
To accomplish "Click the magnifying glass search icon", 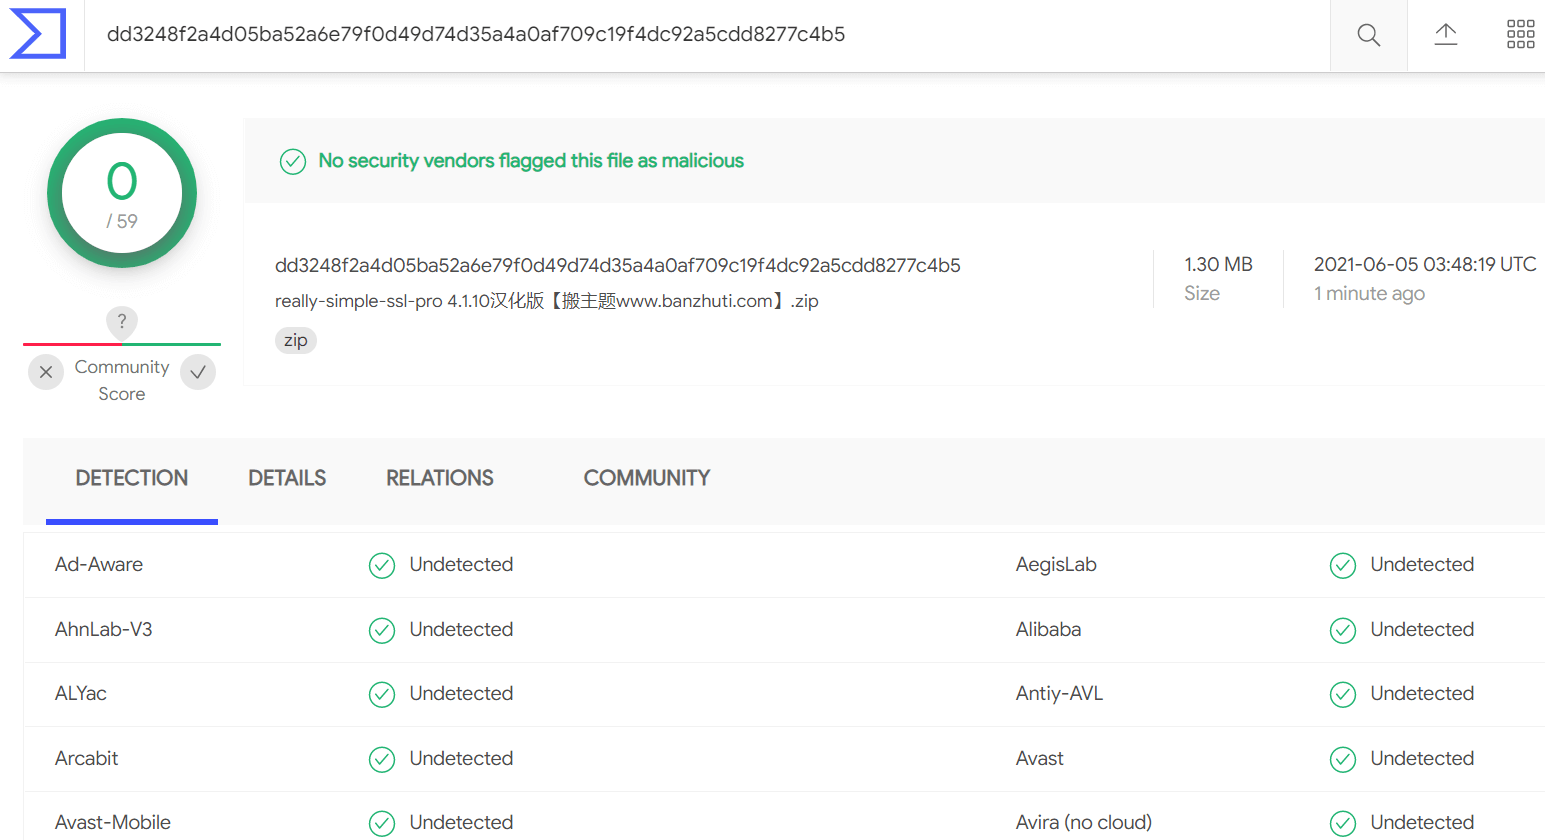I will [1368, 36].
